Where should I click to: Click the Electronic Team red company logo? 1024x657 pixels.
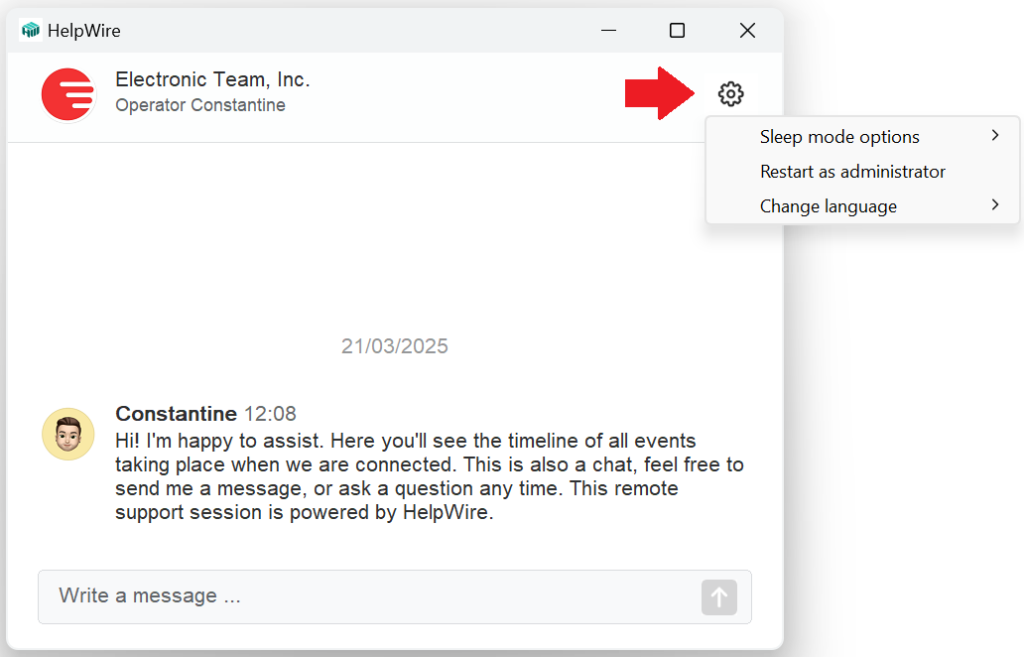(67, 94)
